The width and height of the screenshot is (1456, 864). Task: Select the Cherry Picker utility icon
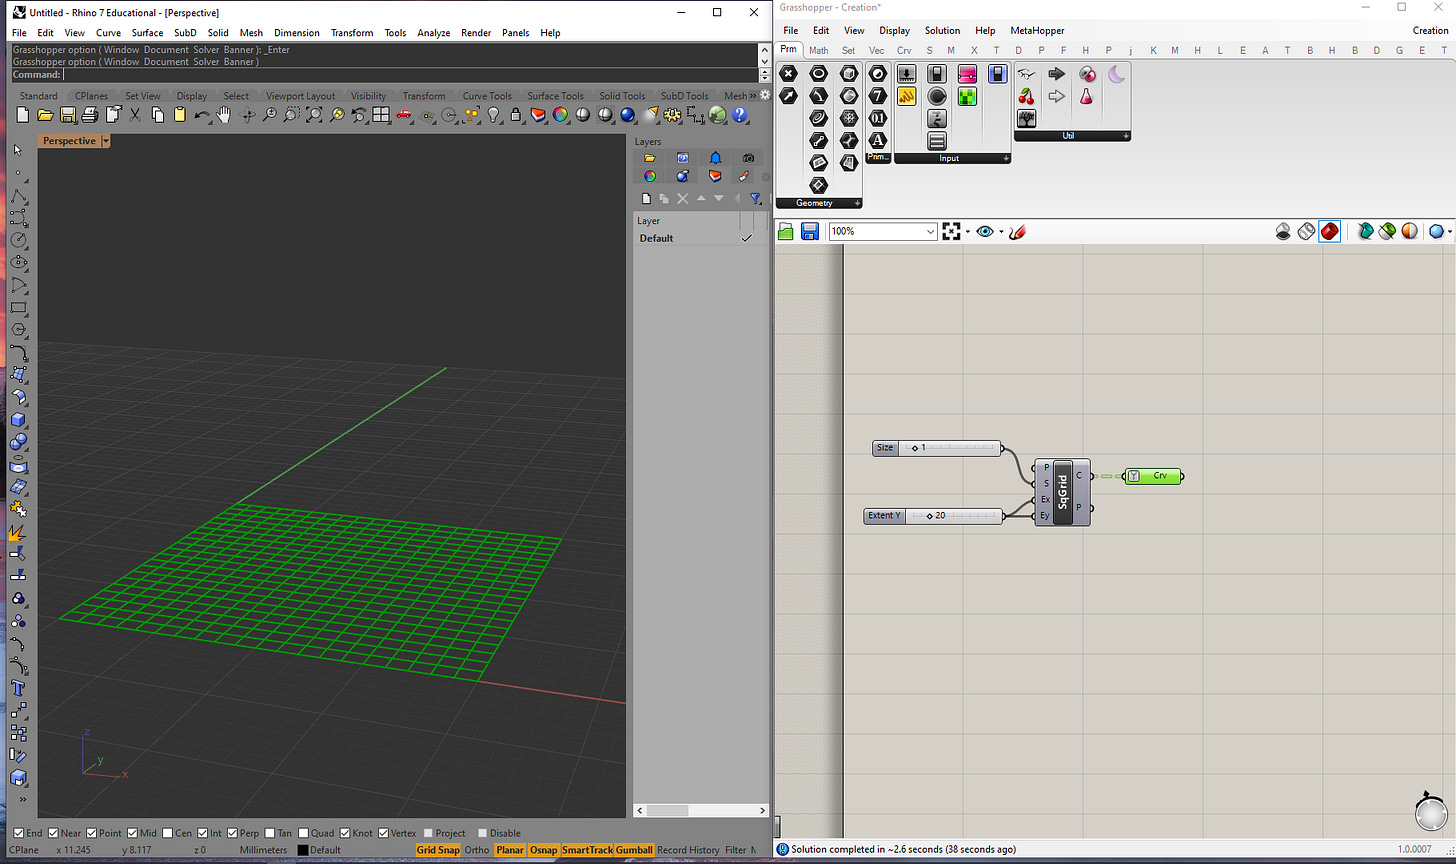[x=1026, y=97]
